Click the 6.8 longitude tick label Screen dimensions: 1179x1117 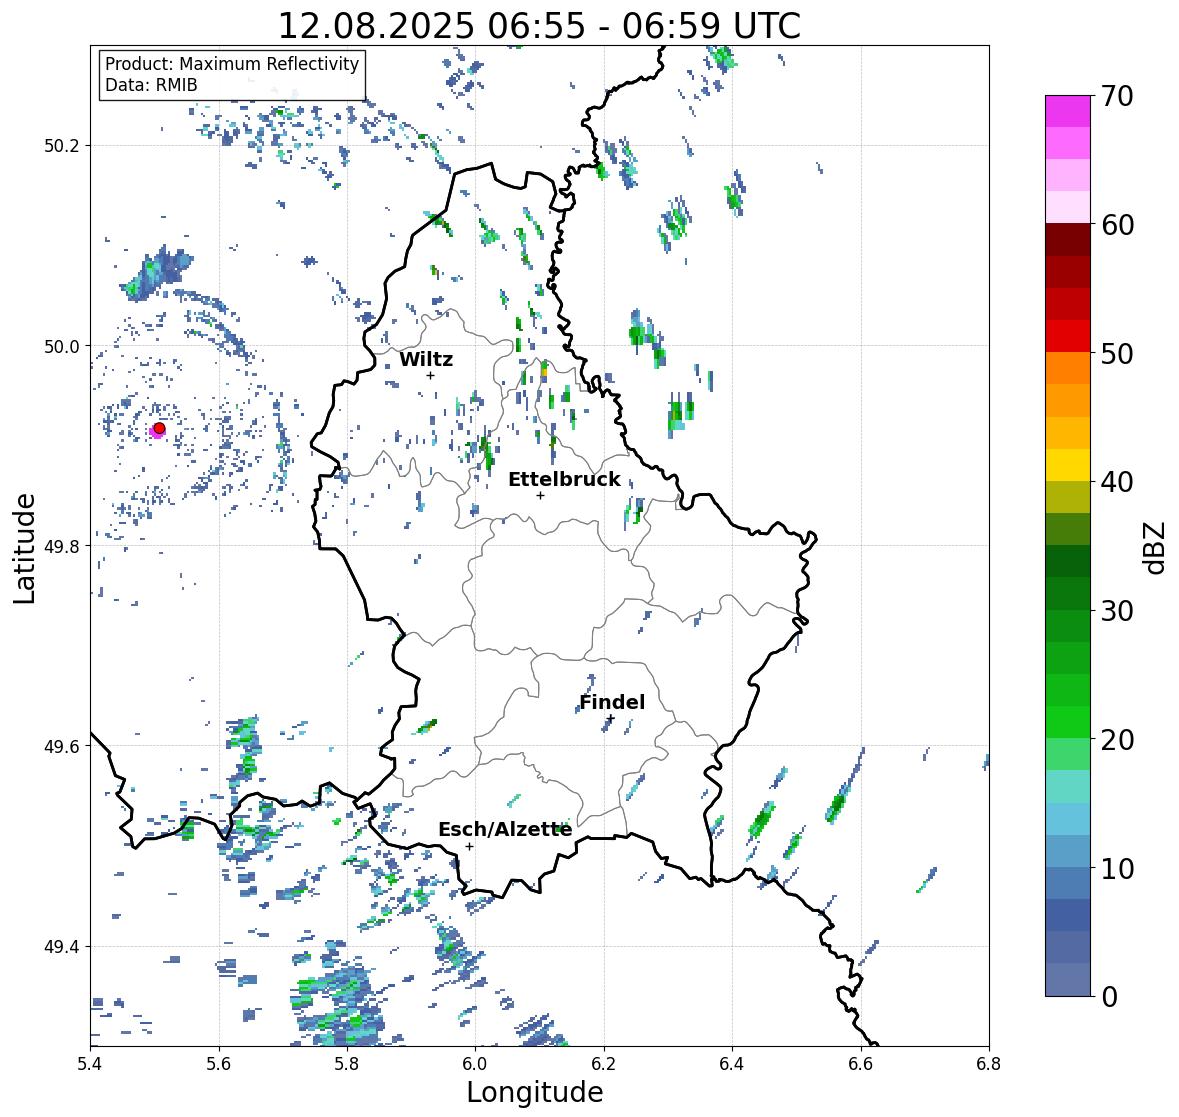[x=989, y=1063]
